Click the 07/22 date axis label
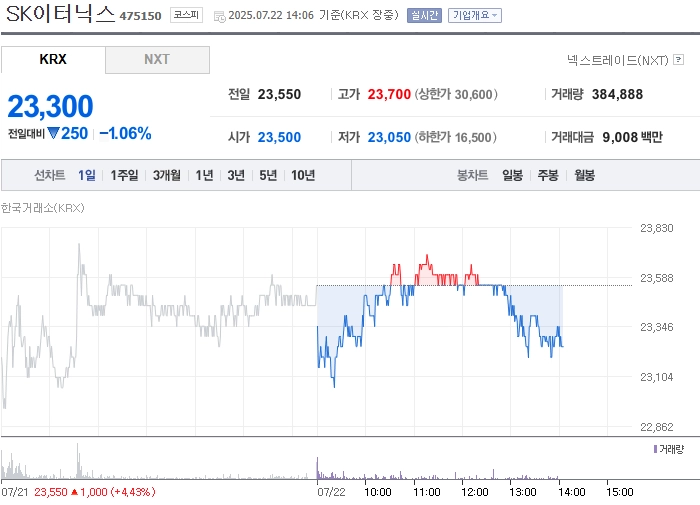 pos(331,492)
